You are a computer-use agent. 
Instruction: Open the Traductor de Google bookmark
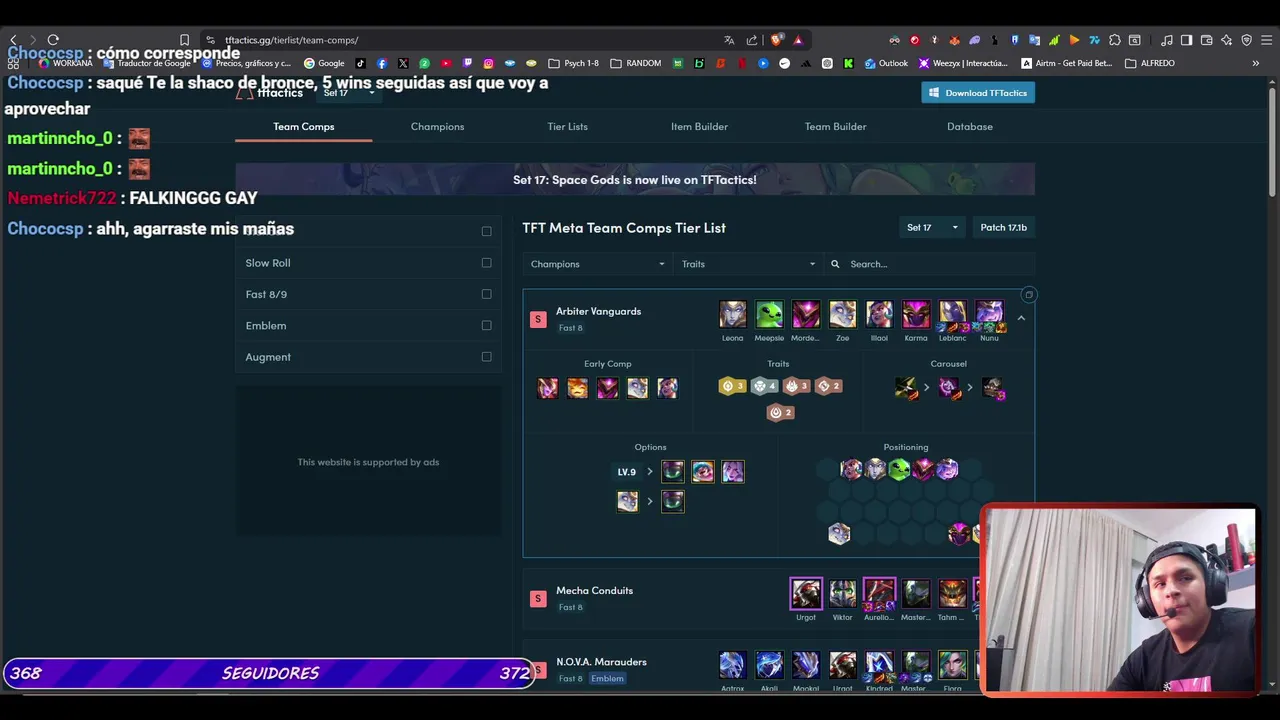(x=147, y=63)
